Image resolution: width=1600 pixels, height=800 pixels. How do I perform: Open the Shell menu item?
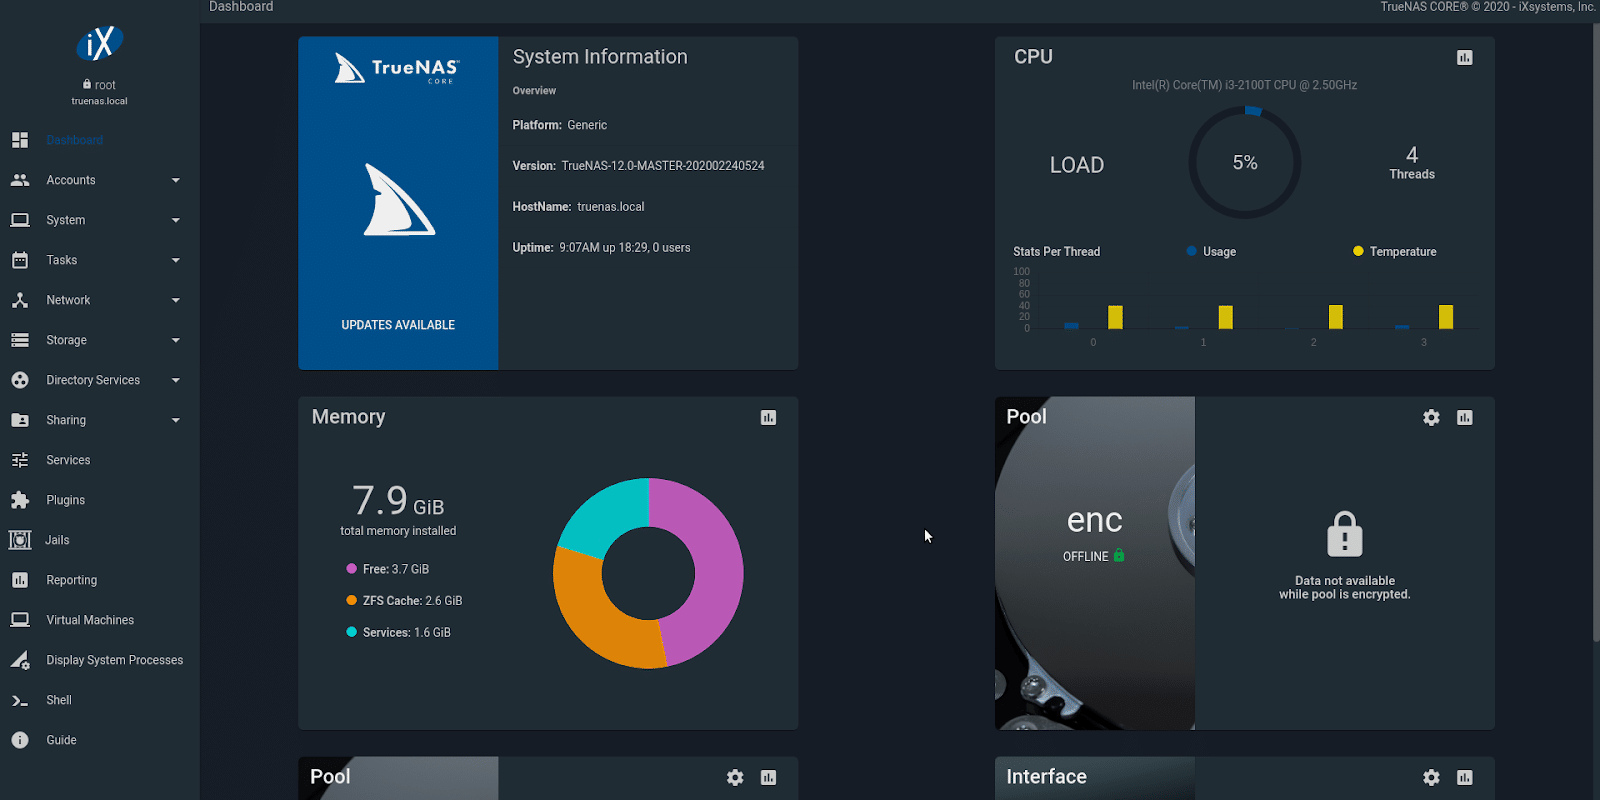pos(100,700)
